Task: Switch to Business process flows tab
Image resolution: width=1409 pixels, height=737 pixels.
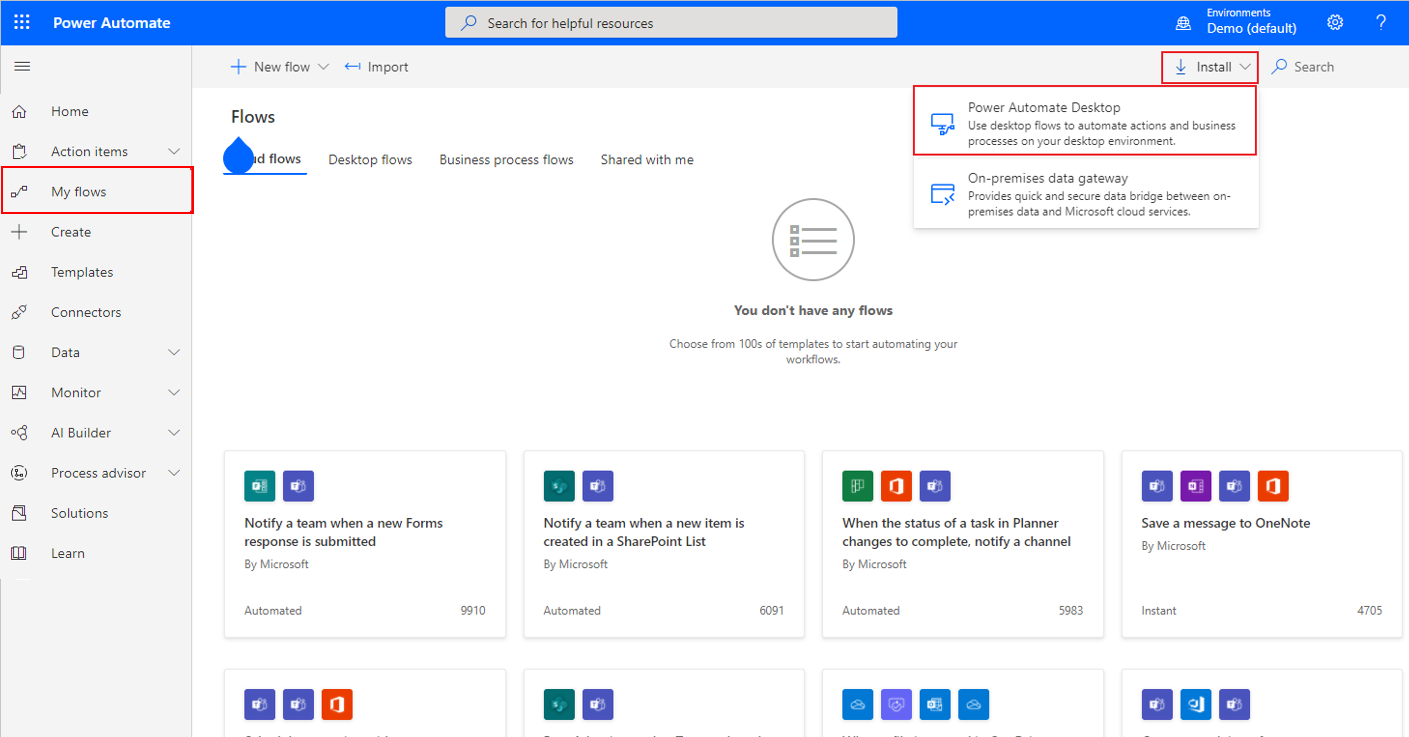Action: (506, 160)
